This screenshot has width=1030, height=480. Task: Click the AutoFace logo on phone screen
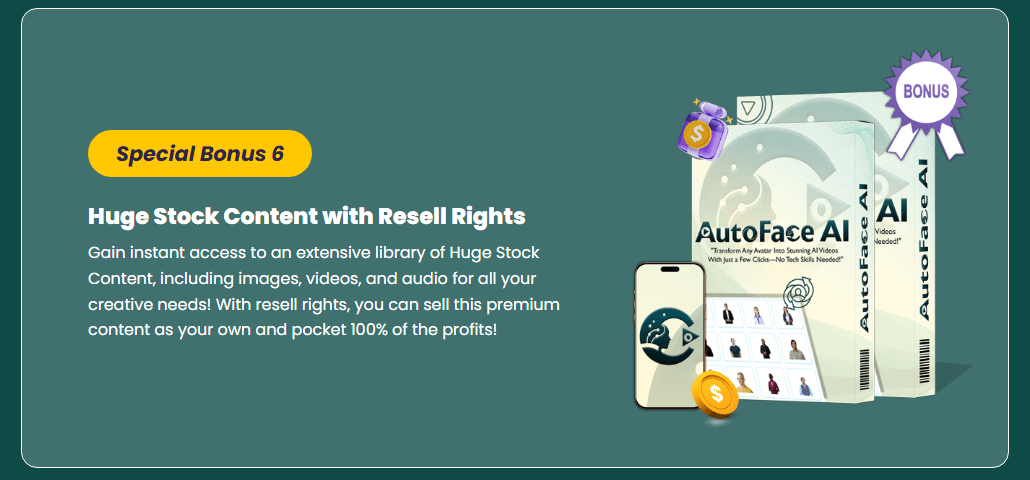(669, 337)
